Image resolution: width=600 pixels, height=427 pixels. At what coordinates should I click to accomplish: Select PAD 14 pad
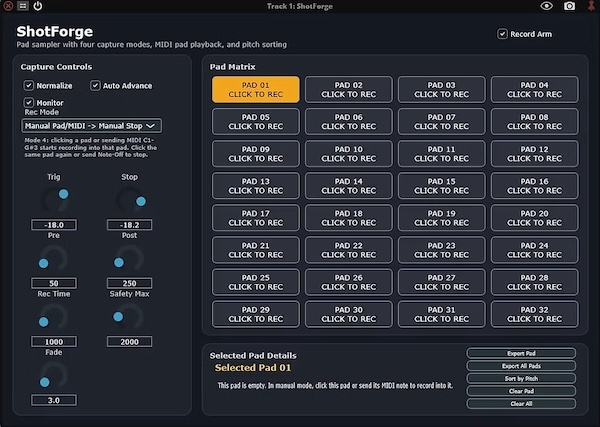pyautogui.click(x=349, y=186)
